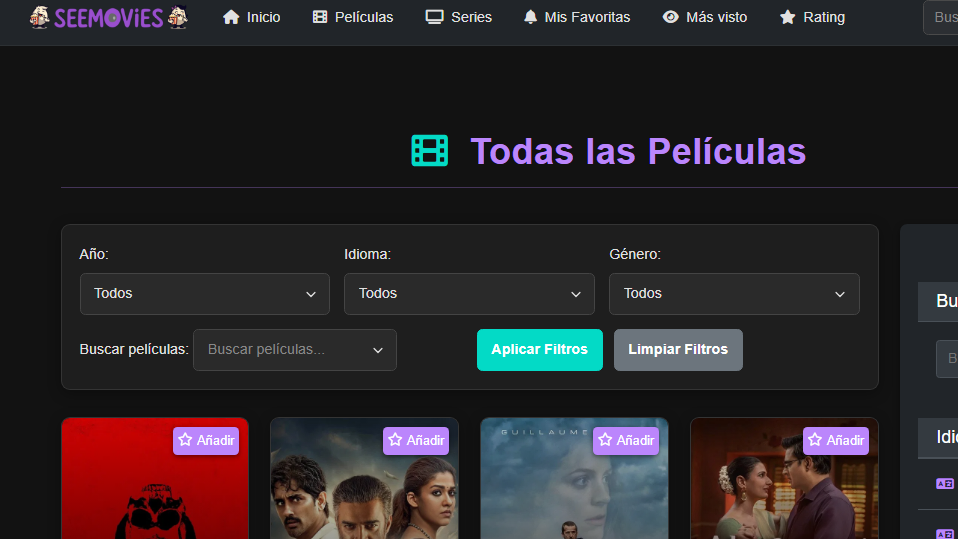Go to the Películas section

353,17
